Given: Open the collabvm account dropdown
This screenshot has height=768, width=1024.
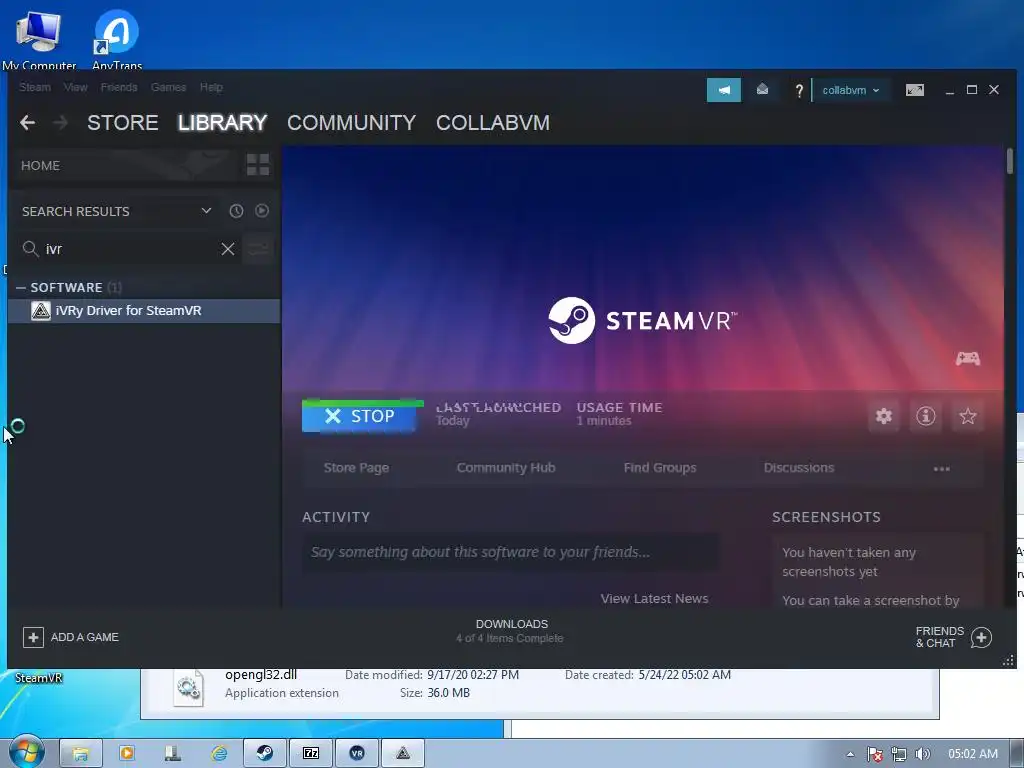Looking at the screenshot, I should pos(850,90).
